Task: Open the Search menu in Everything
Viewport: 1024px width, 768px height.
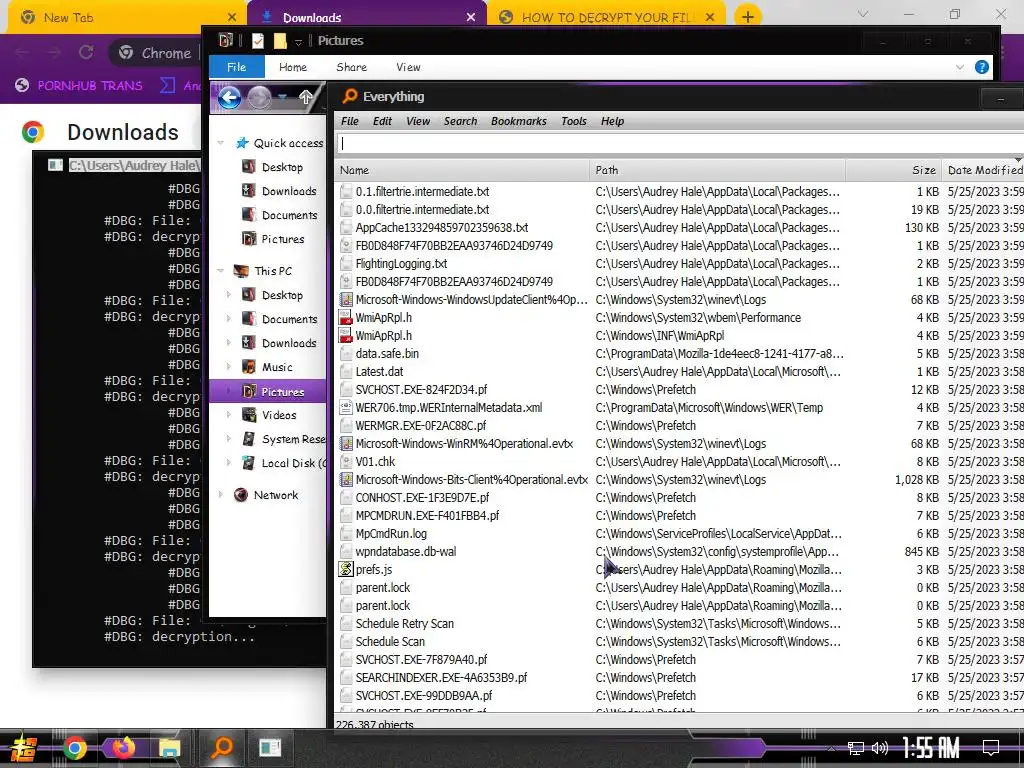Action: [x=460, y=121]
